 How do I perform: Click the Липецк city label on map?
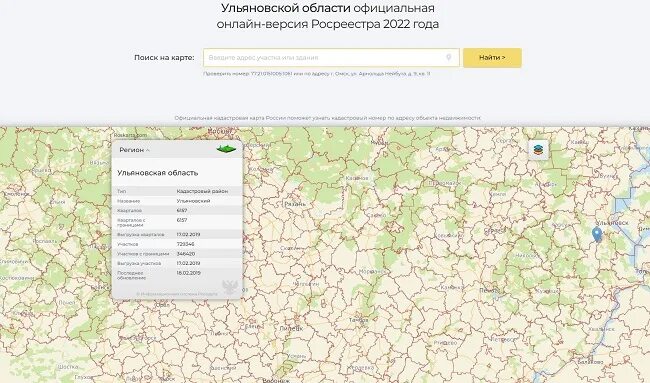click(291, 329)
